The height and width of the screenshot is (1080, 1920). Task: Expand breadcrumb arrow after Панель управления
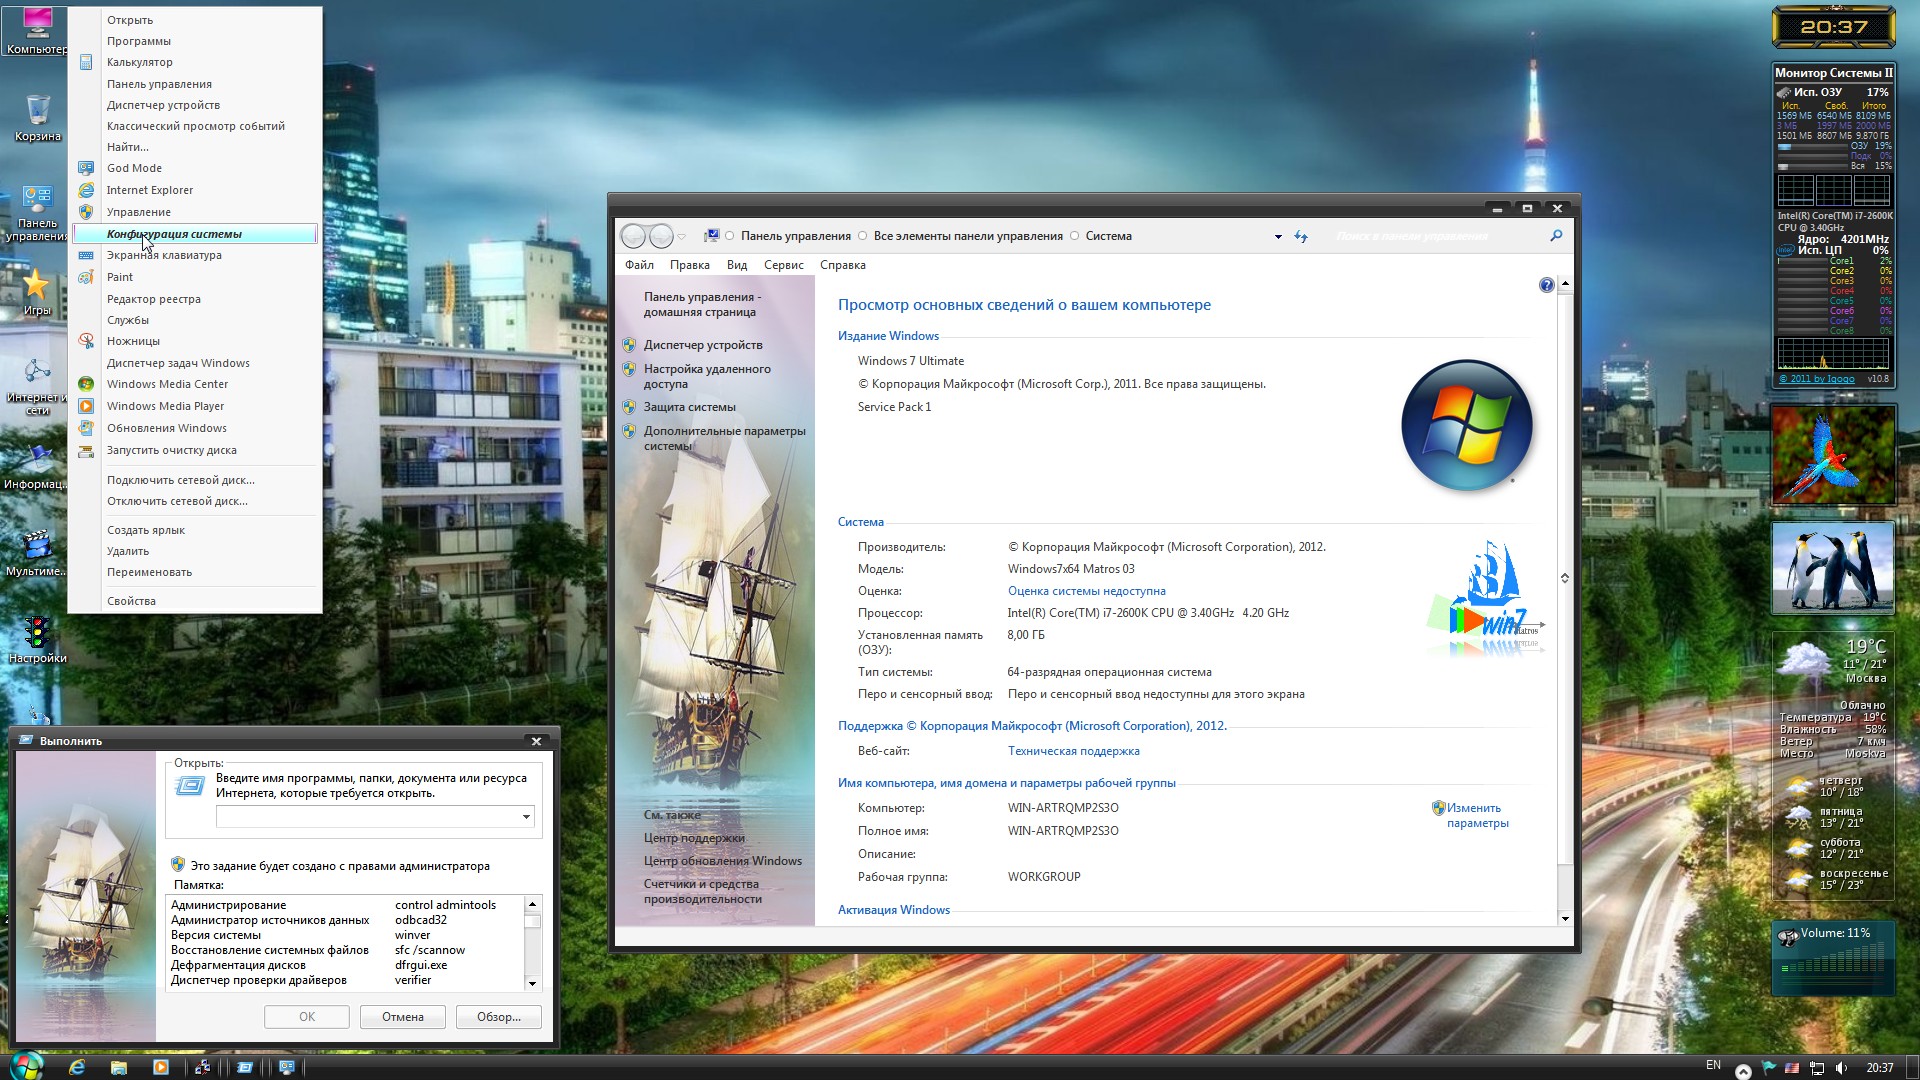pyautogui.click(x=862, y=236)
